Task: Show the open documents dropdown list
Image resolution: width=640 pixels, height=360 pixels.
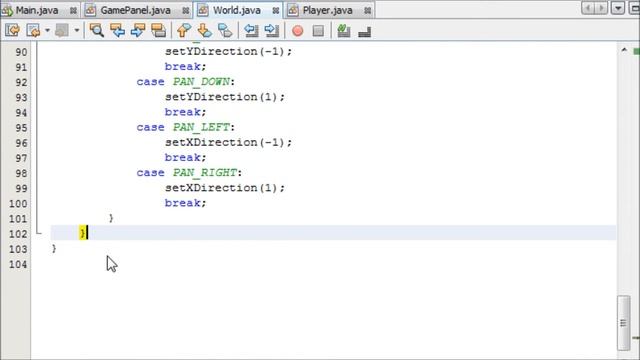Action: click(x=618, y=8)
